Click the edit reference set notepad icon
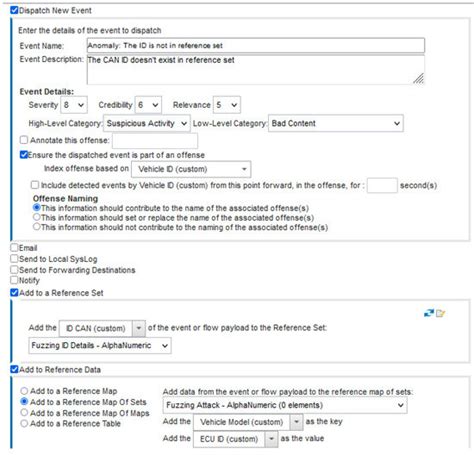This screenshot has height=455, width=474. click(440, 313)
